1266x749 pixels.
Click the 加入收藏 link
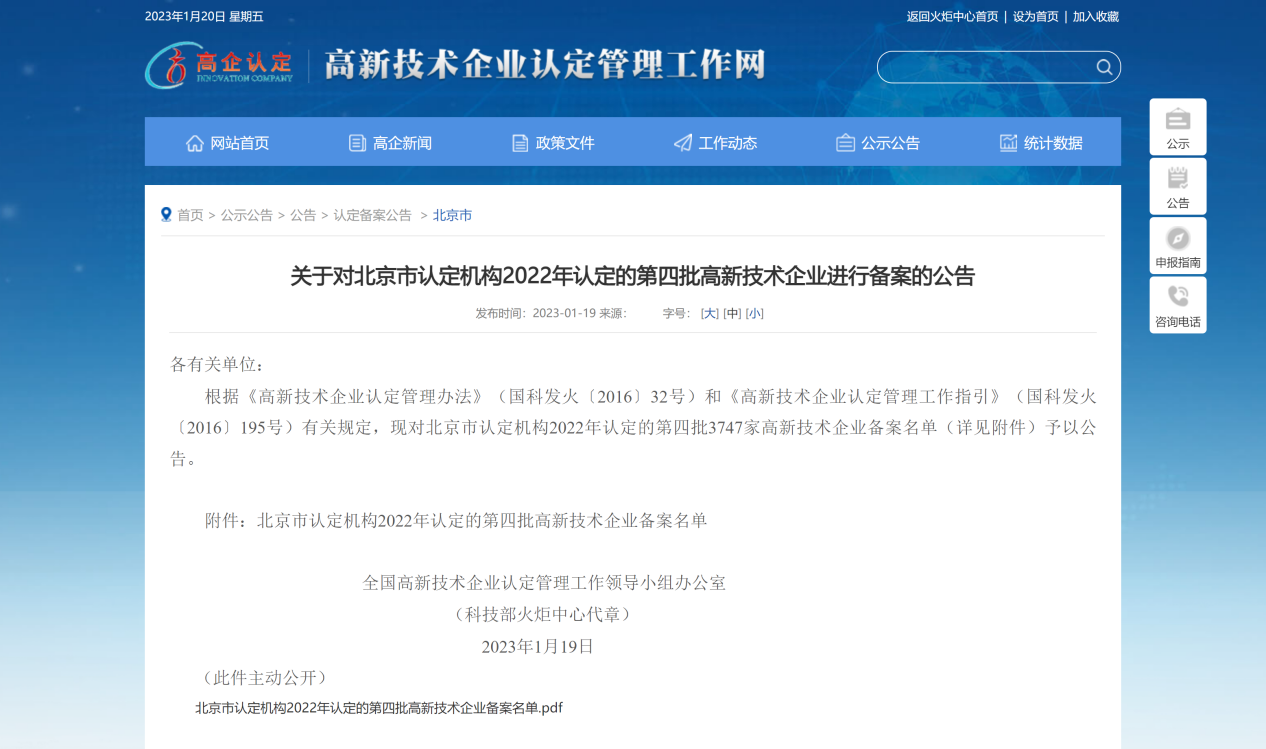(x=1095, y=16)
